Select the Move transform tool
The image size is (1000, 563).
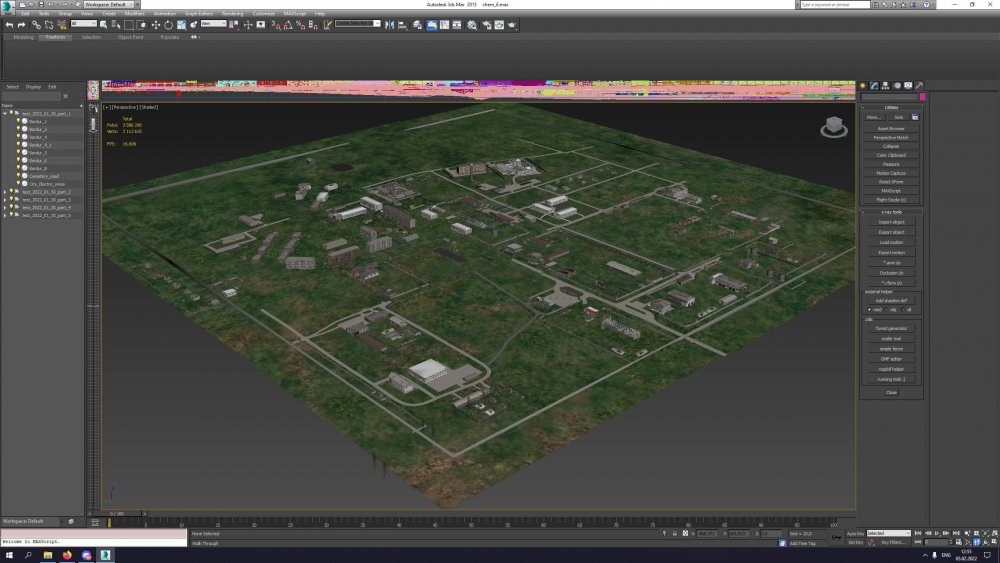(155, 24)
